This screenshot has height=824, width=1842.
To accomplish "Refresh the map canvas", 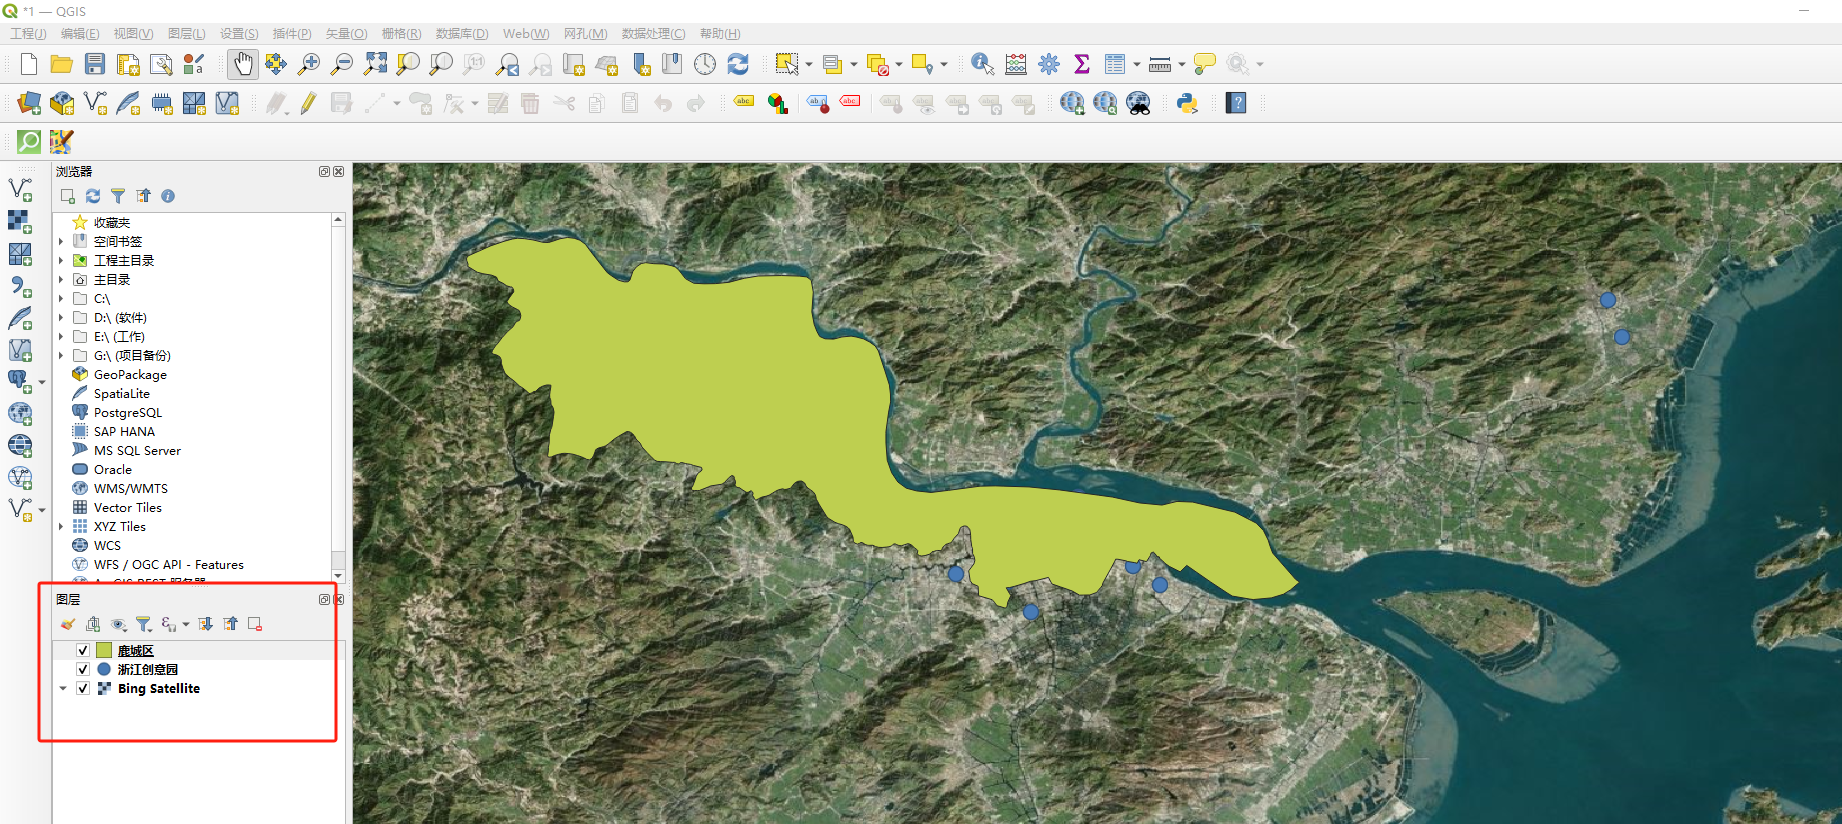I will tap(738, 64).
